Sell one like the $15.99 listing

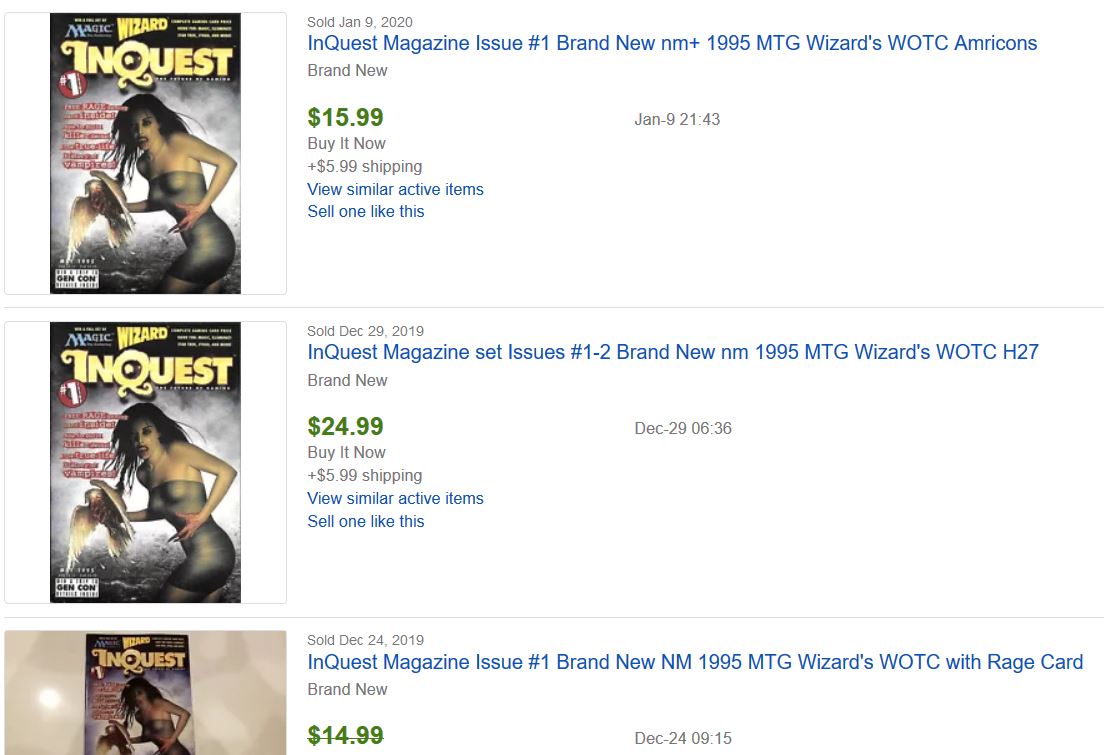[x=366, y=211]
